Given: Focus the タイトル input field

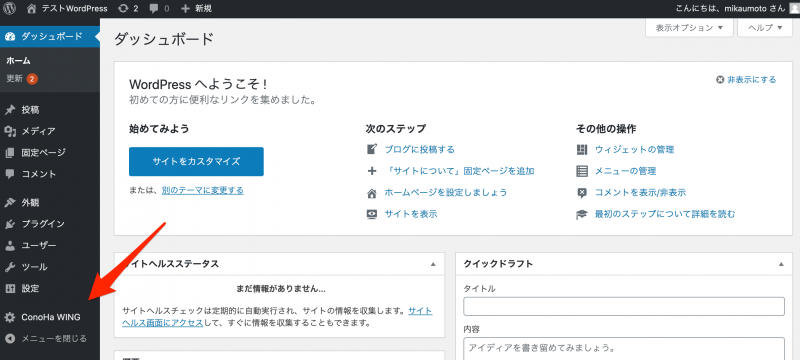Looking at the screenshot, I should [x=624, y=306].
